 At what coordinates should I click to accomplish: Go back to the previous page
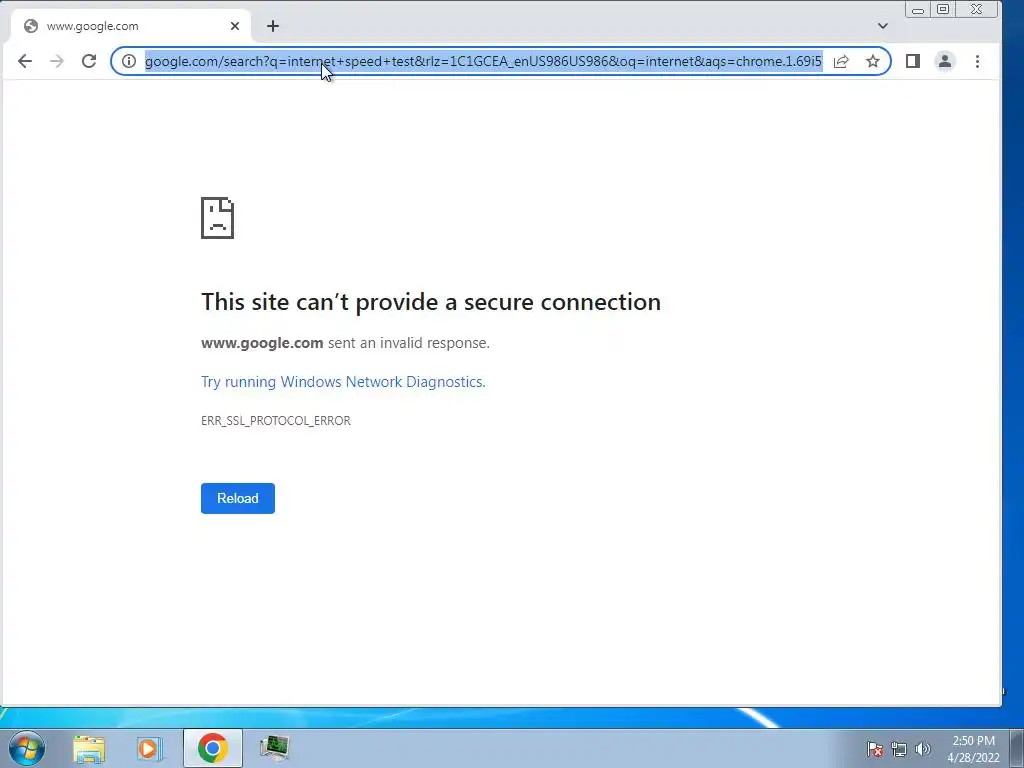[25, 61]
